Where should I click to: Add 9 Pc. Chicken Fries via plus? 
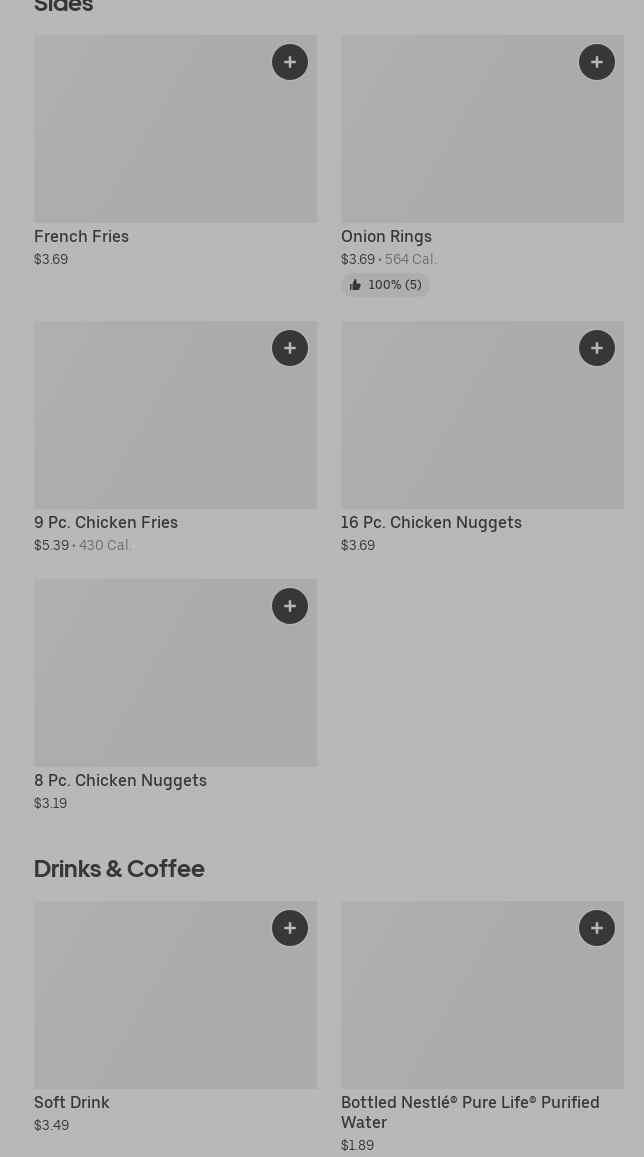[x=290, y=348]
